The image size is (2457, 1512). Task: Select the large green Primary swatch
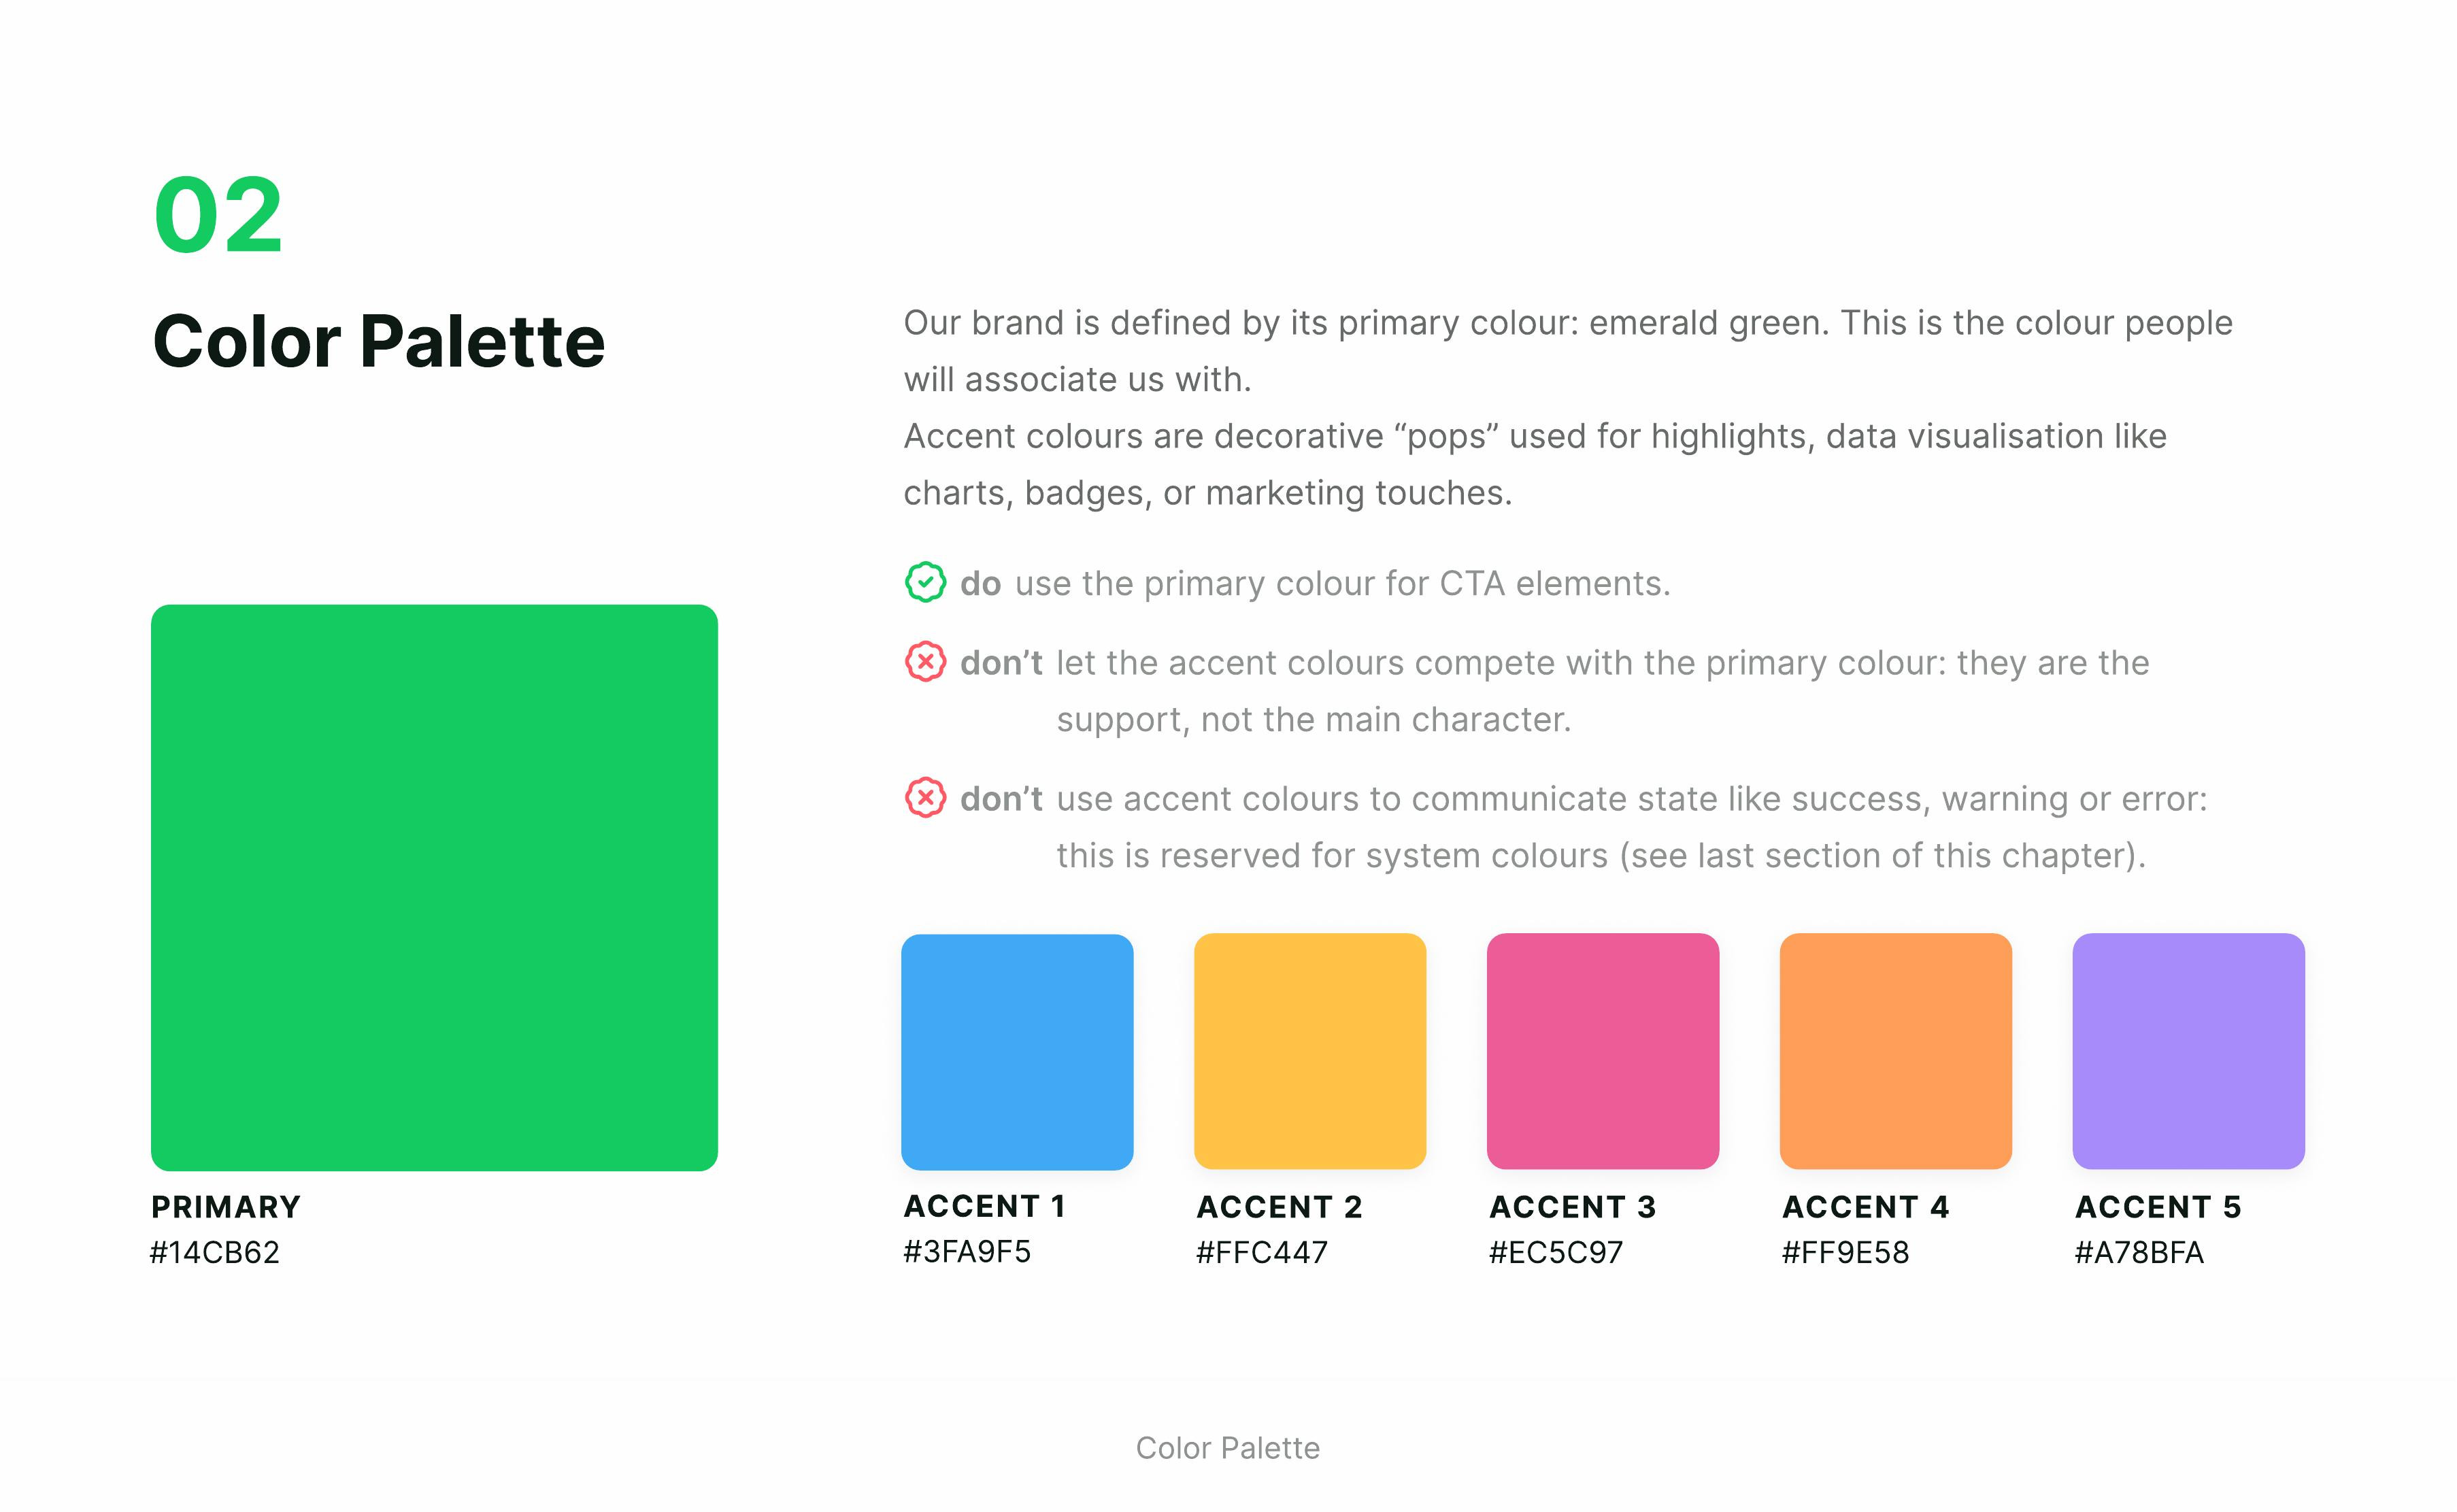(x=434, y=887)
